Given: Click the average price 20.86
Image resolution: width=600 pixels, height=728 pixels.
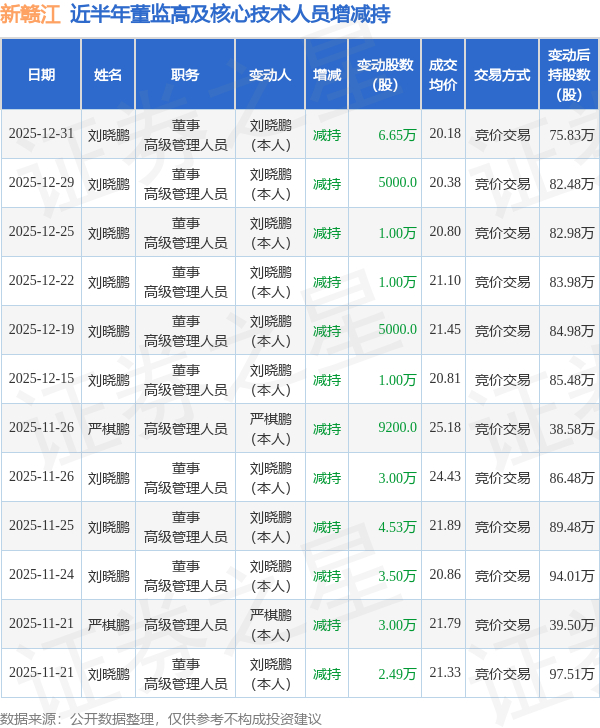Looking at the screenshot, I should [445, 575].
